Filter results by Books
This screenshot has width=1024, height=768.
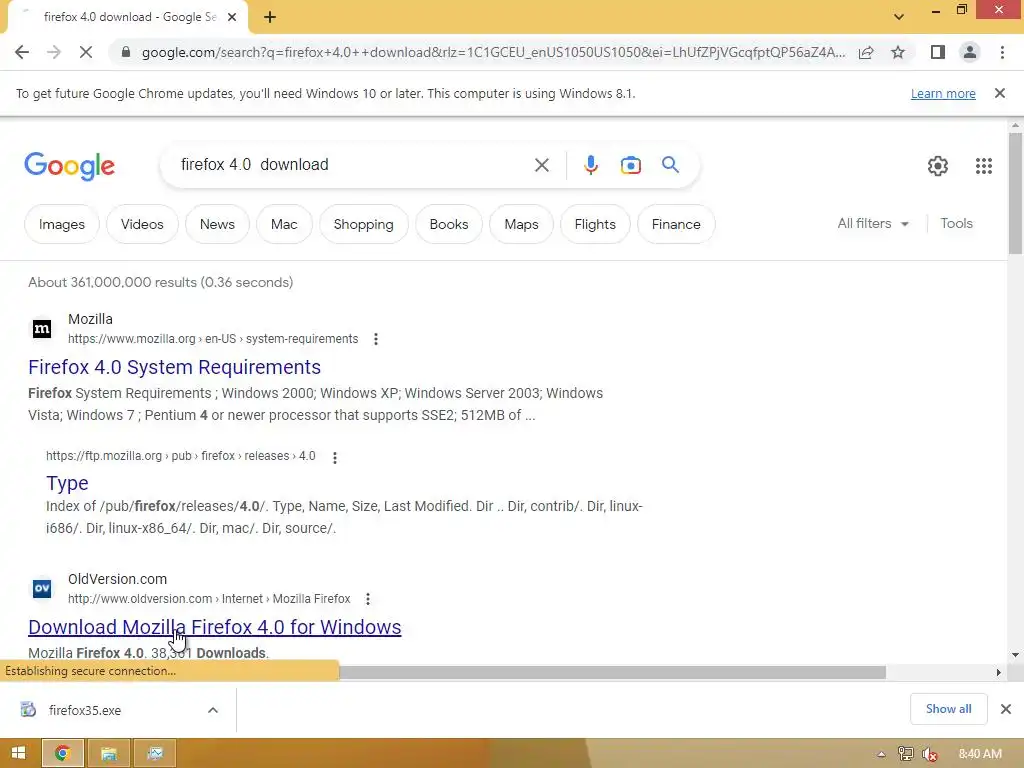tap(449, 224)
